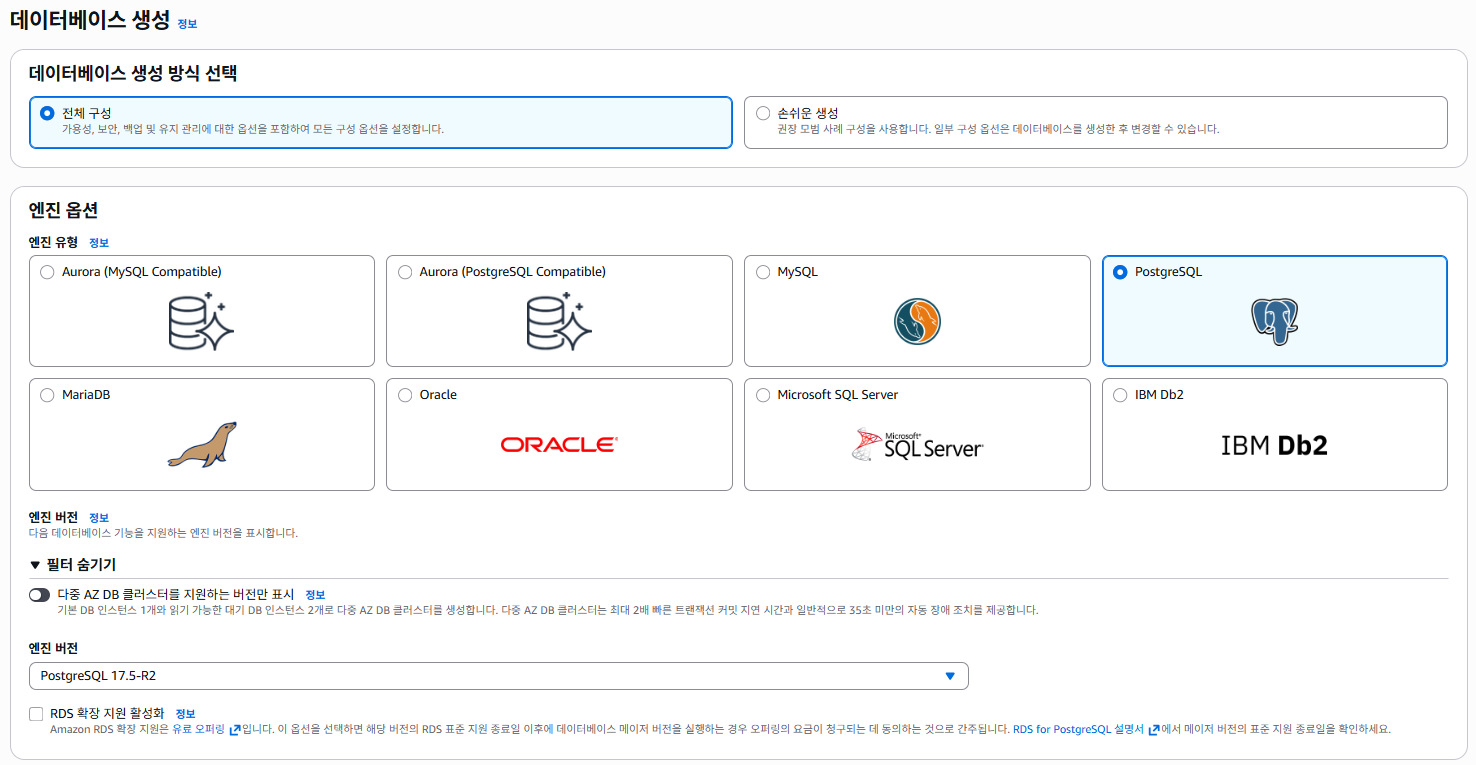Screen dimensions: 1476x765
Task: Toggle 다중 AZ DB 클러스터 filter switch
Action: pos(39,595)
